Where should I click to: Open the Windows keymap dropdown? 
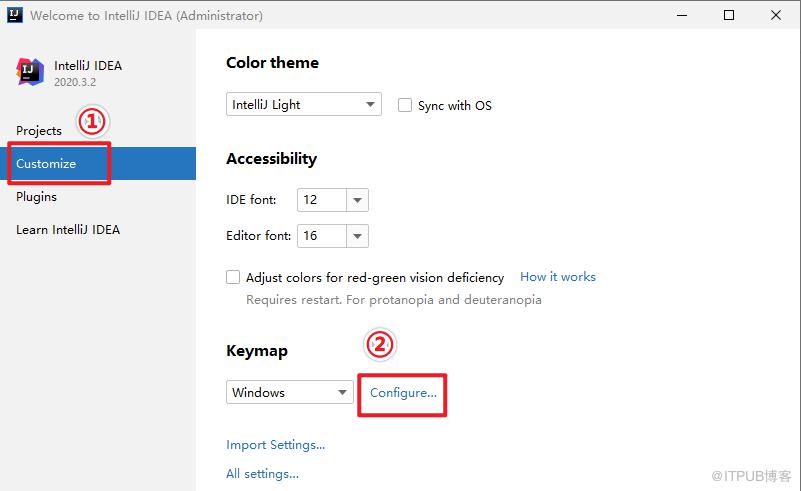pyautogui.click(x=290, y=392)
